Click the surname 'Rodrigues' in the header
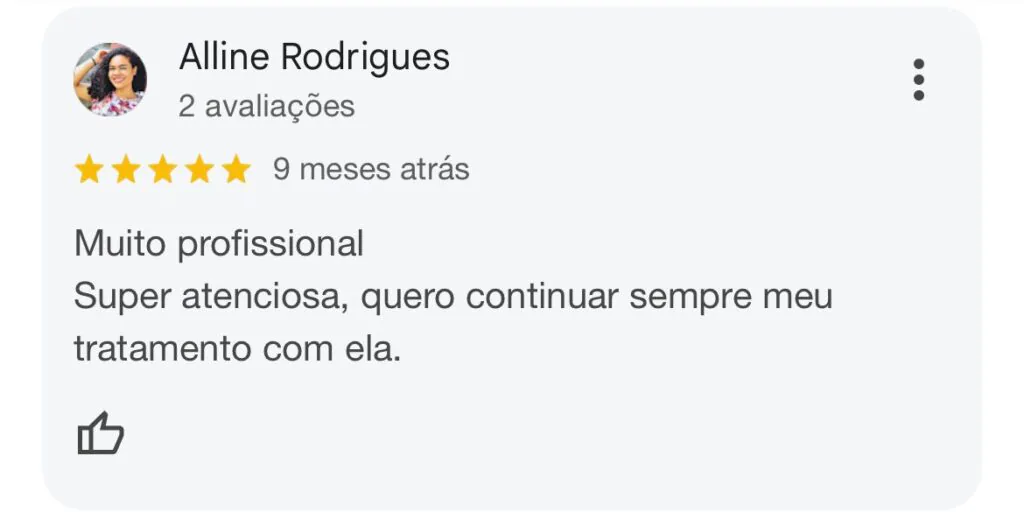 pos(365,58)
